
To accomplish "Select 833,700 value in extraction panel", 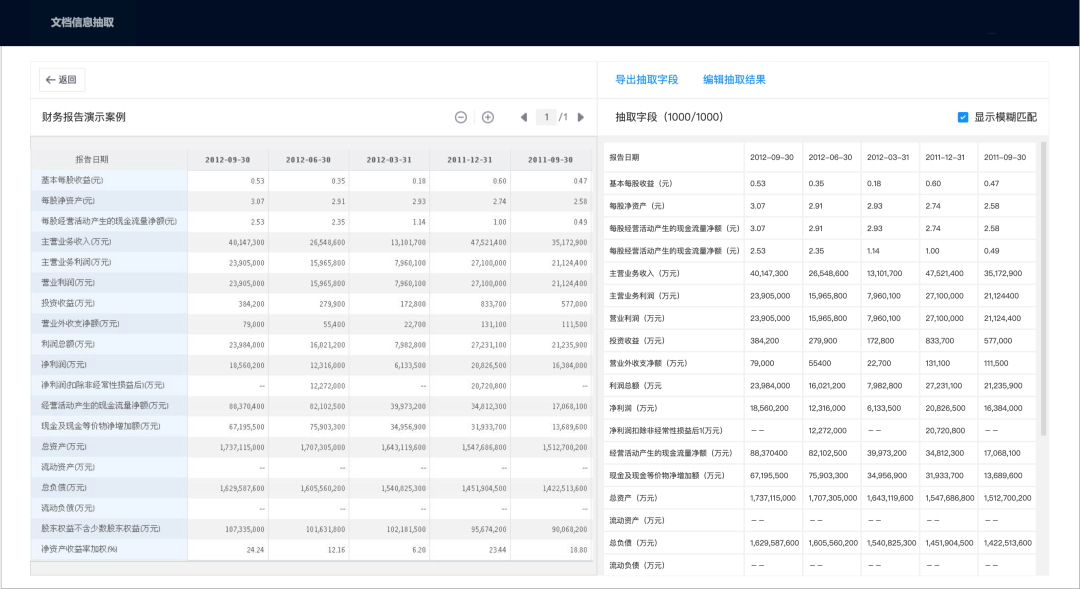I will pos(939,341).
